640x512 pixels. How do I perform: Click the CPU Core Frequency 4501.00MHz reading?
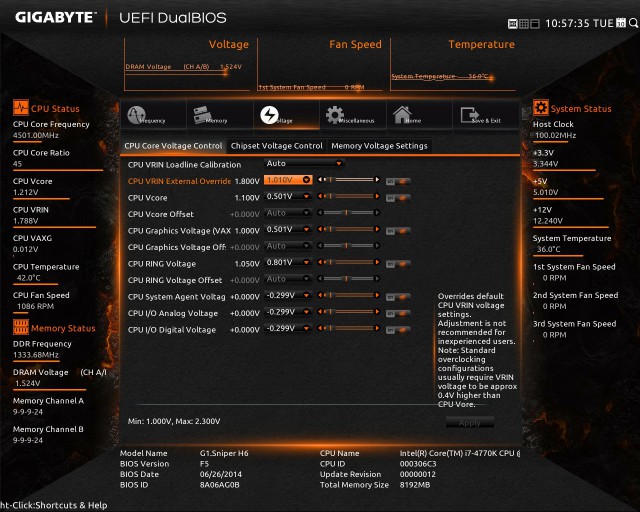pos(36,135)
